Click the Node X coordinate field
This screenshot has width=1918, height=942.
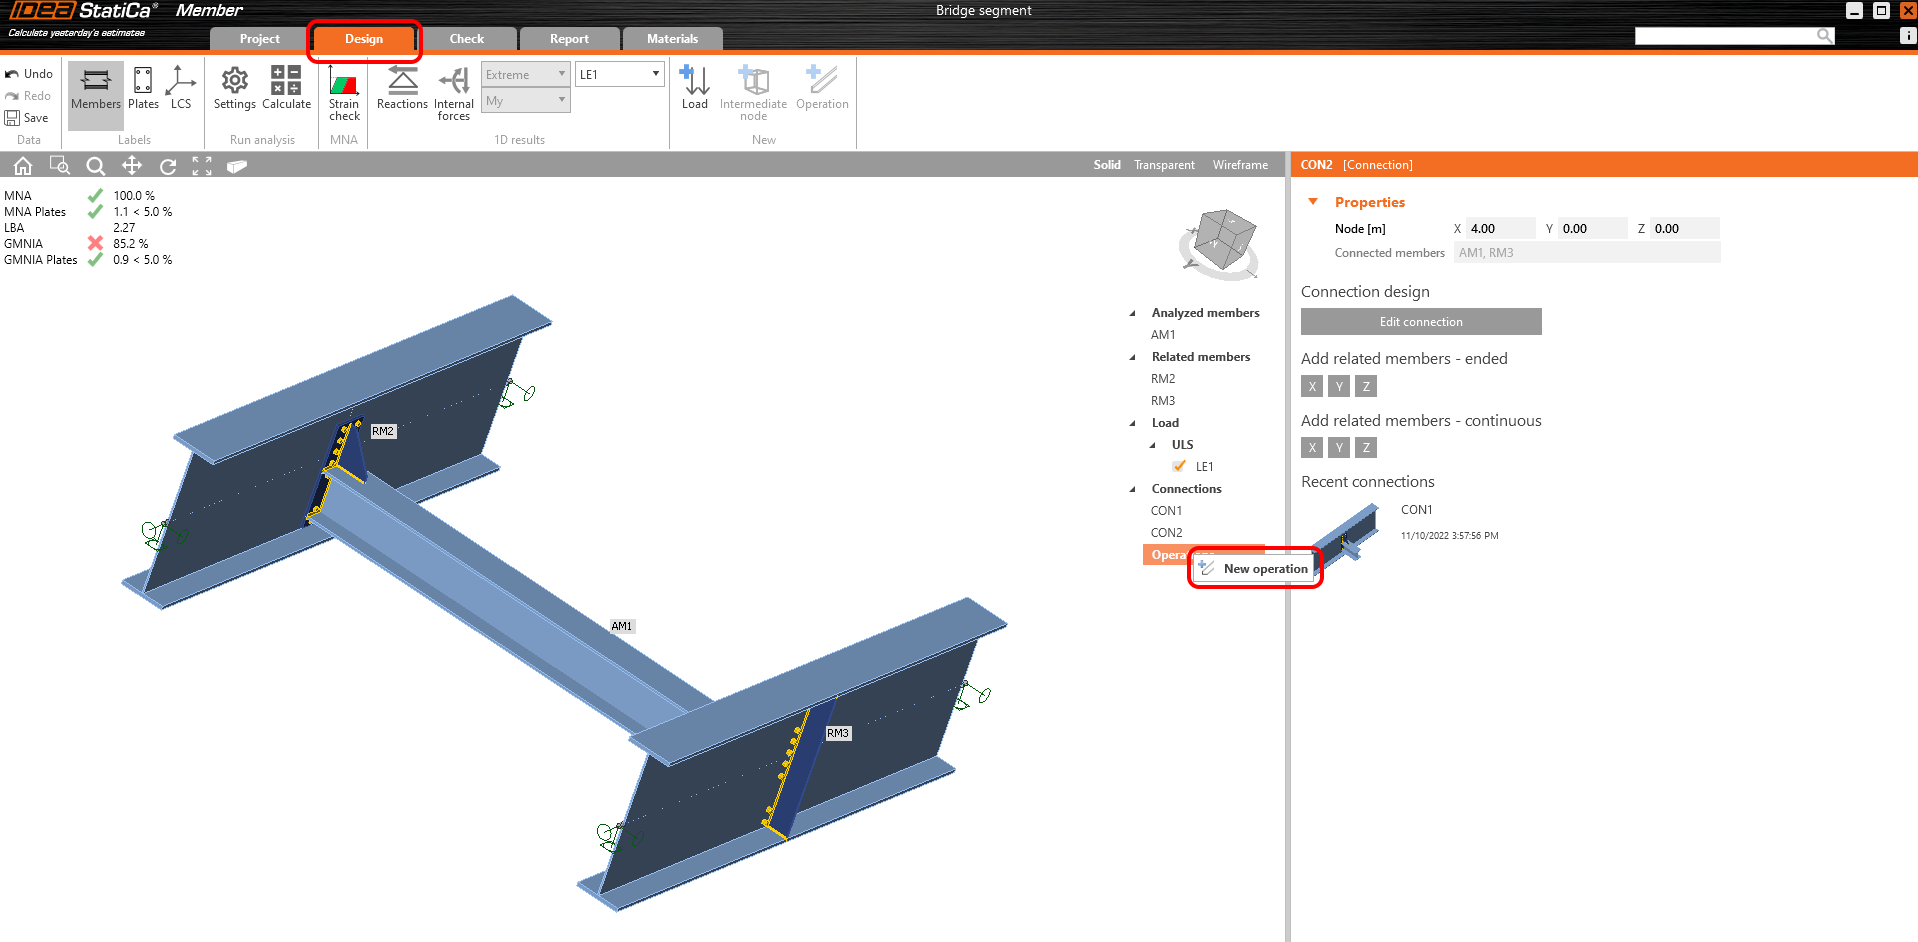[x=1499, y=229]
